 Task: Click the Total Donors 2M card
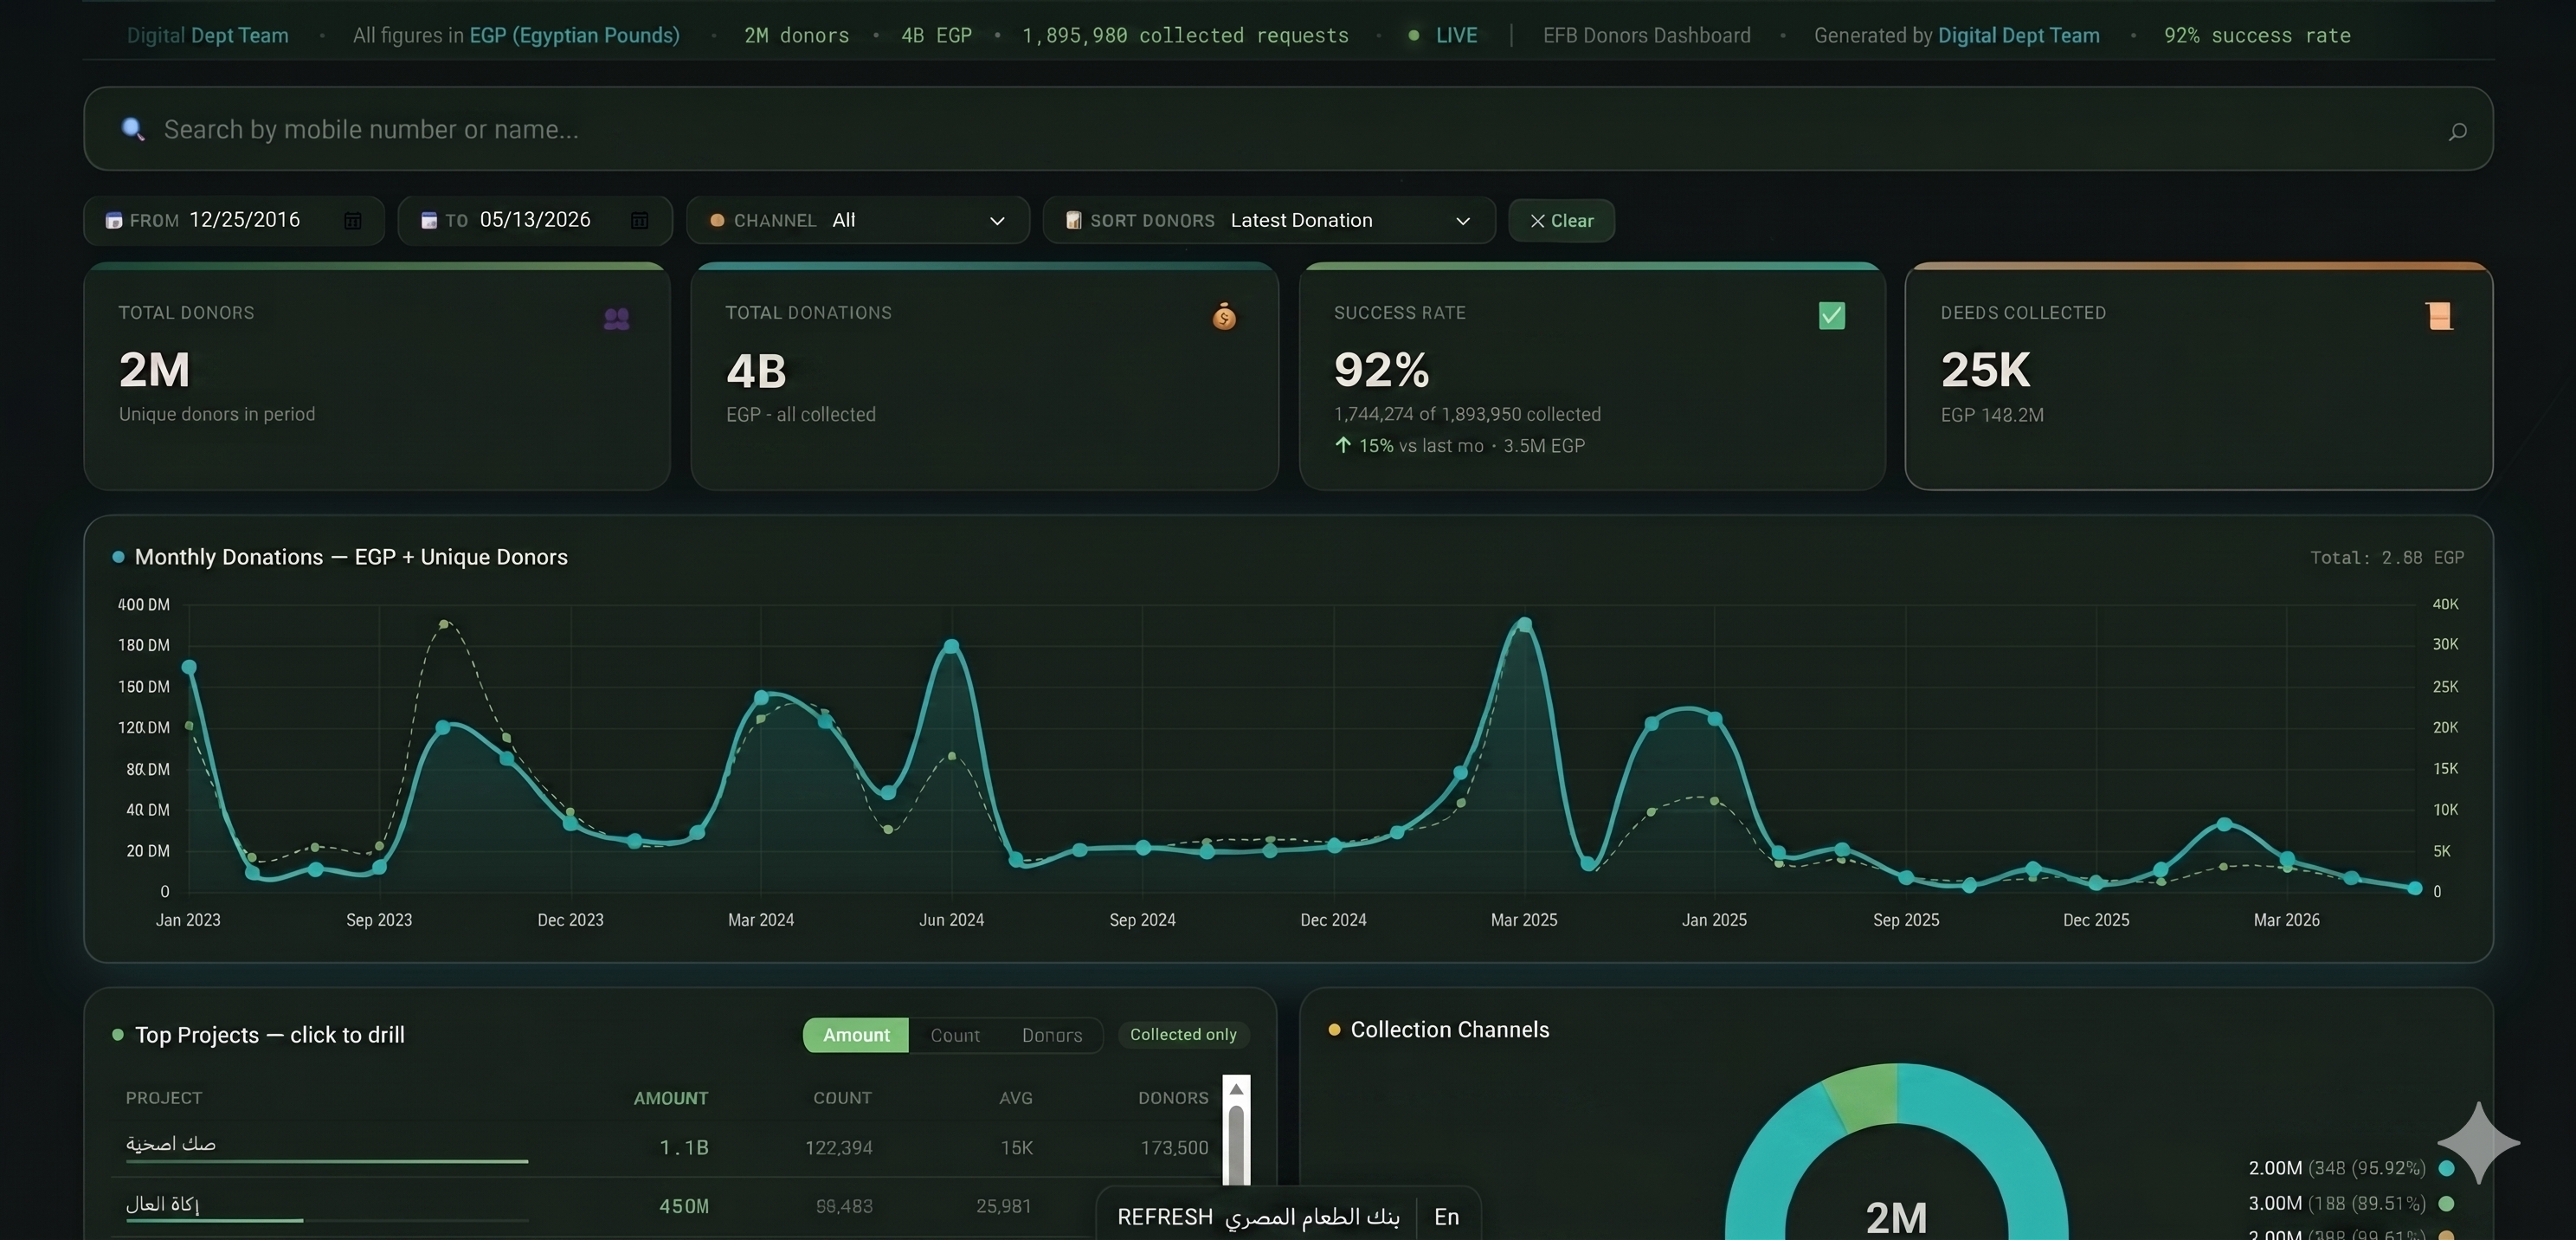click(x=377, y=377)
